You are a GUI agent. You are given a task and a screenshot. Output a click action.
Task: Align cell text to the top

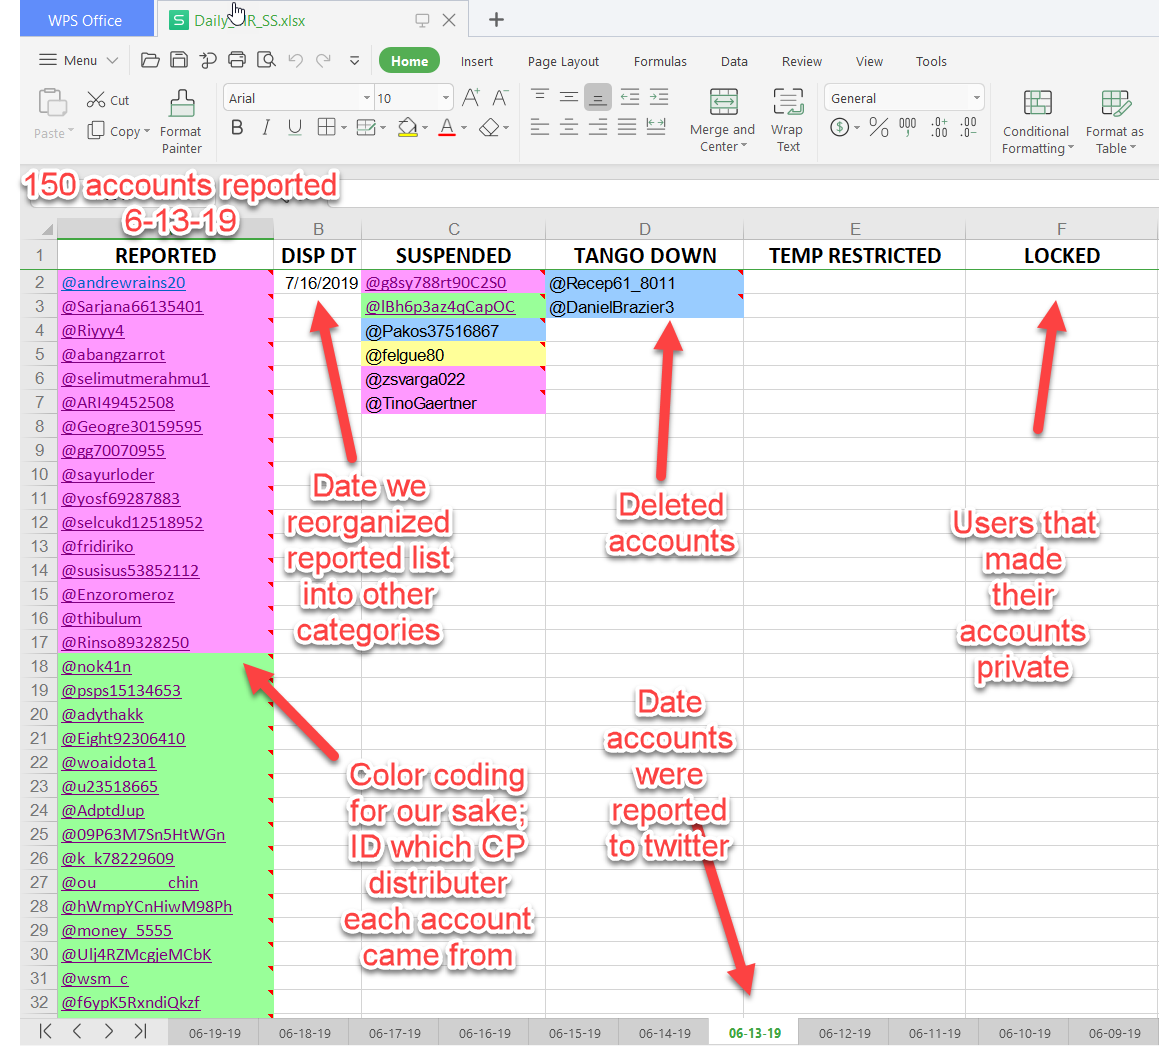pyautogui.click(x=540, y=96)
